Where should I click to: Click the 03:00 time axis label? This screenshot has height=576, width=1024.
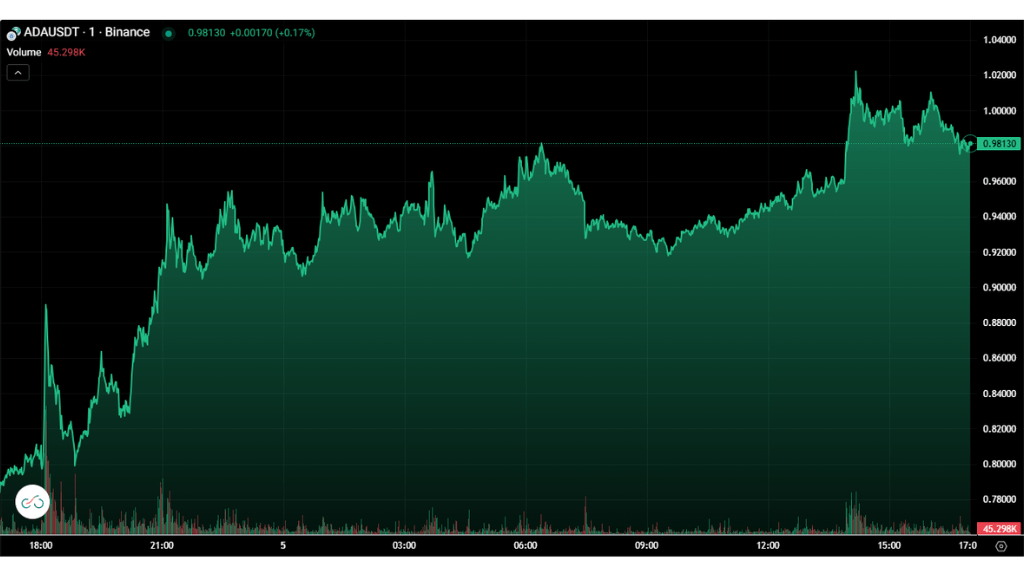coord(404,545)
